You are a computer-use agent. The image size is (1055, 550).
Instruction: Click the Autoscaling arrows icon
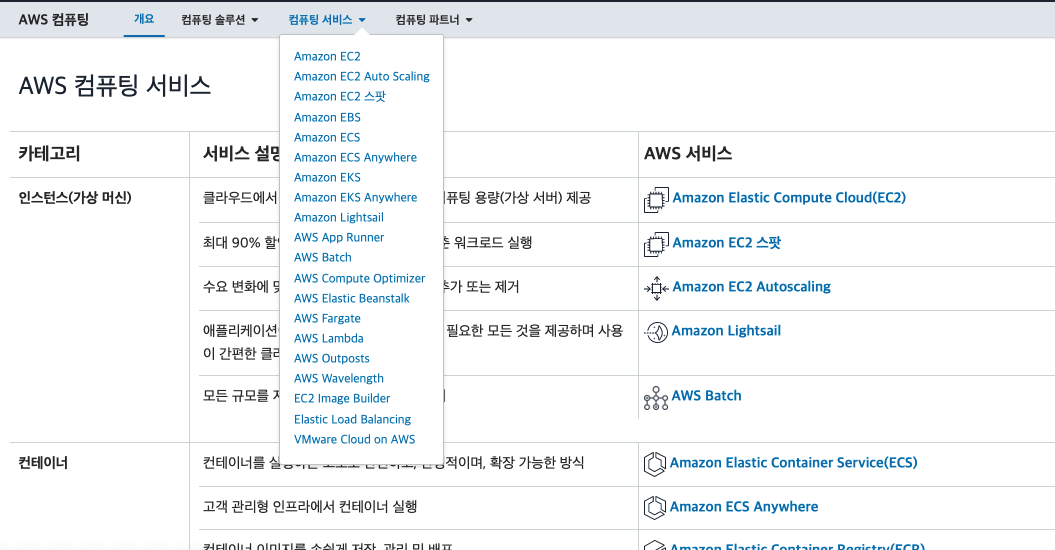pyautogui.click(x=657, y=288)
